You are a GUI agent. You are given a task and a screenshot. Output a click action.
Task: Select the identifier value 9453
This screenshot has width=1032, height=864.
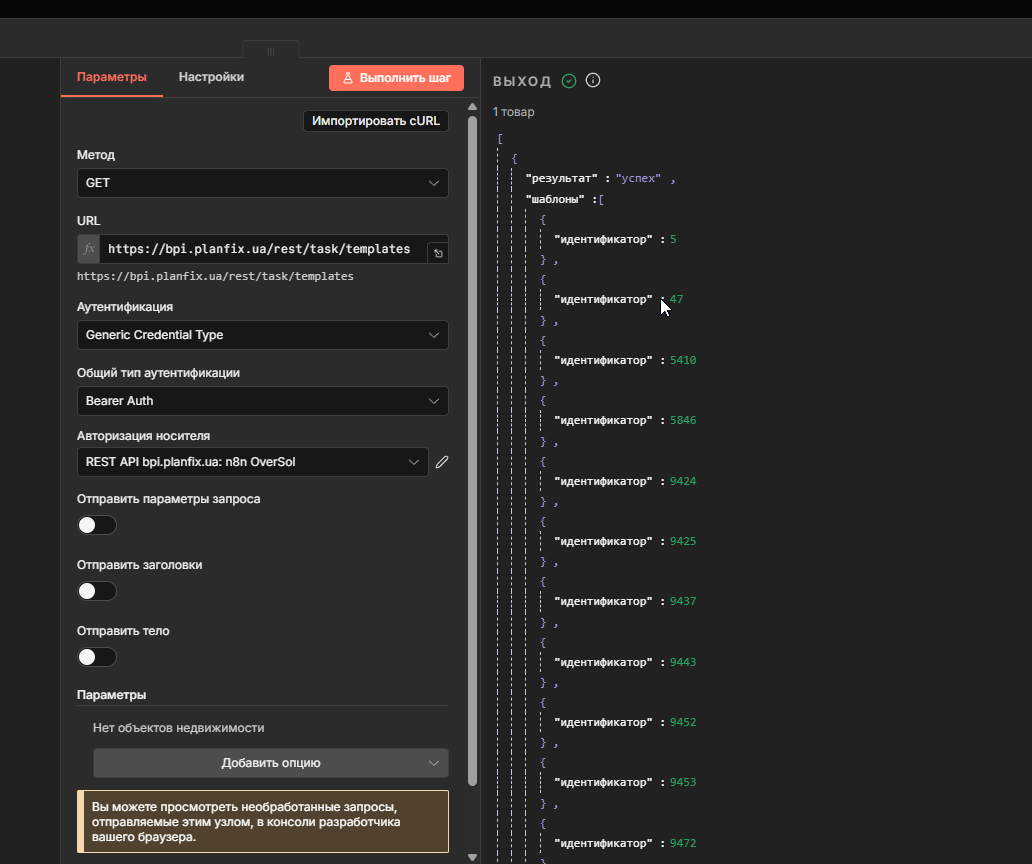pos(683,782)
